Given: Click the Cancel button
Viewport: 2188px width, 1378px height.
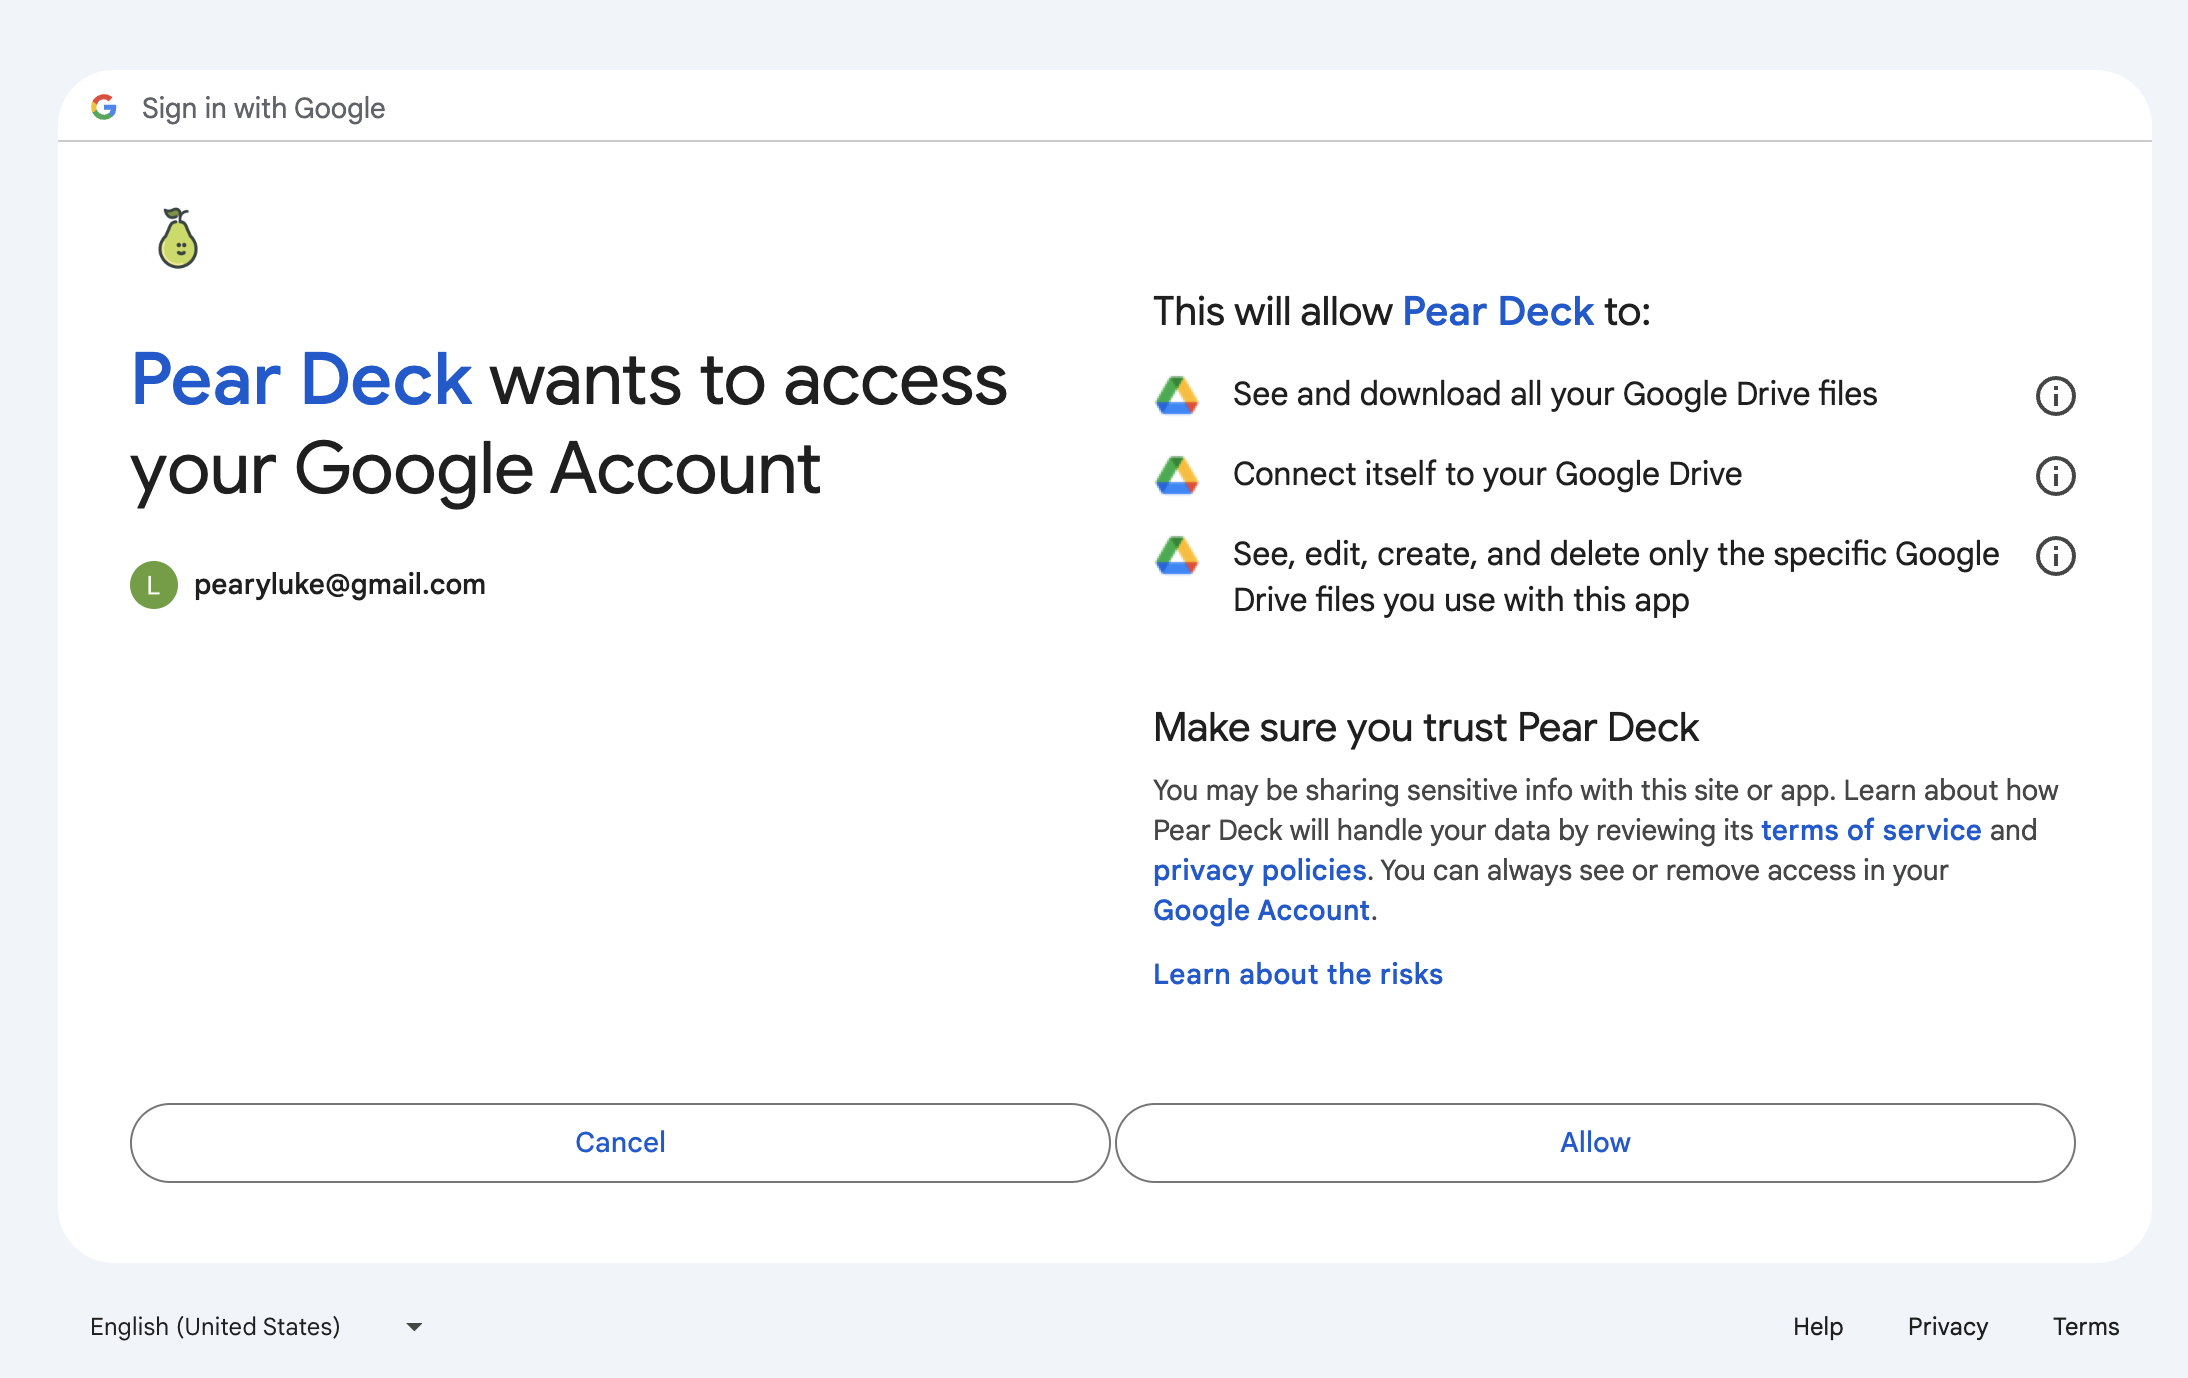Looking at the screenshot, I should pyautogui.click(x=619, y=1142).
